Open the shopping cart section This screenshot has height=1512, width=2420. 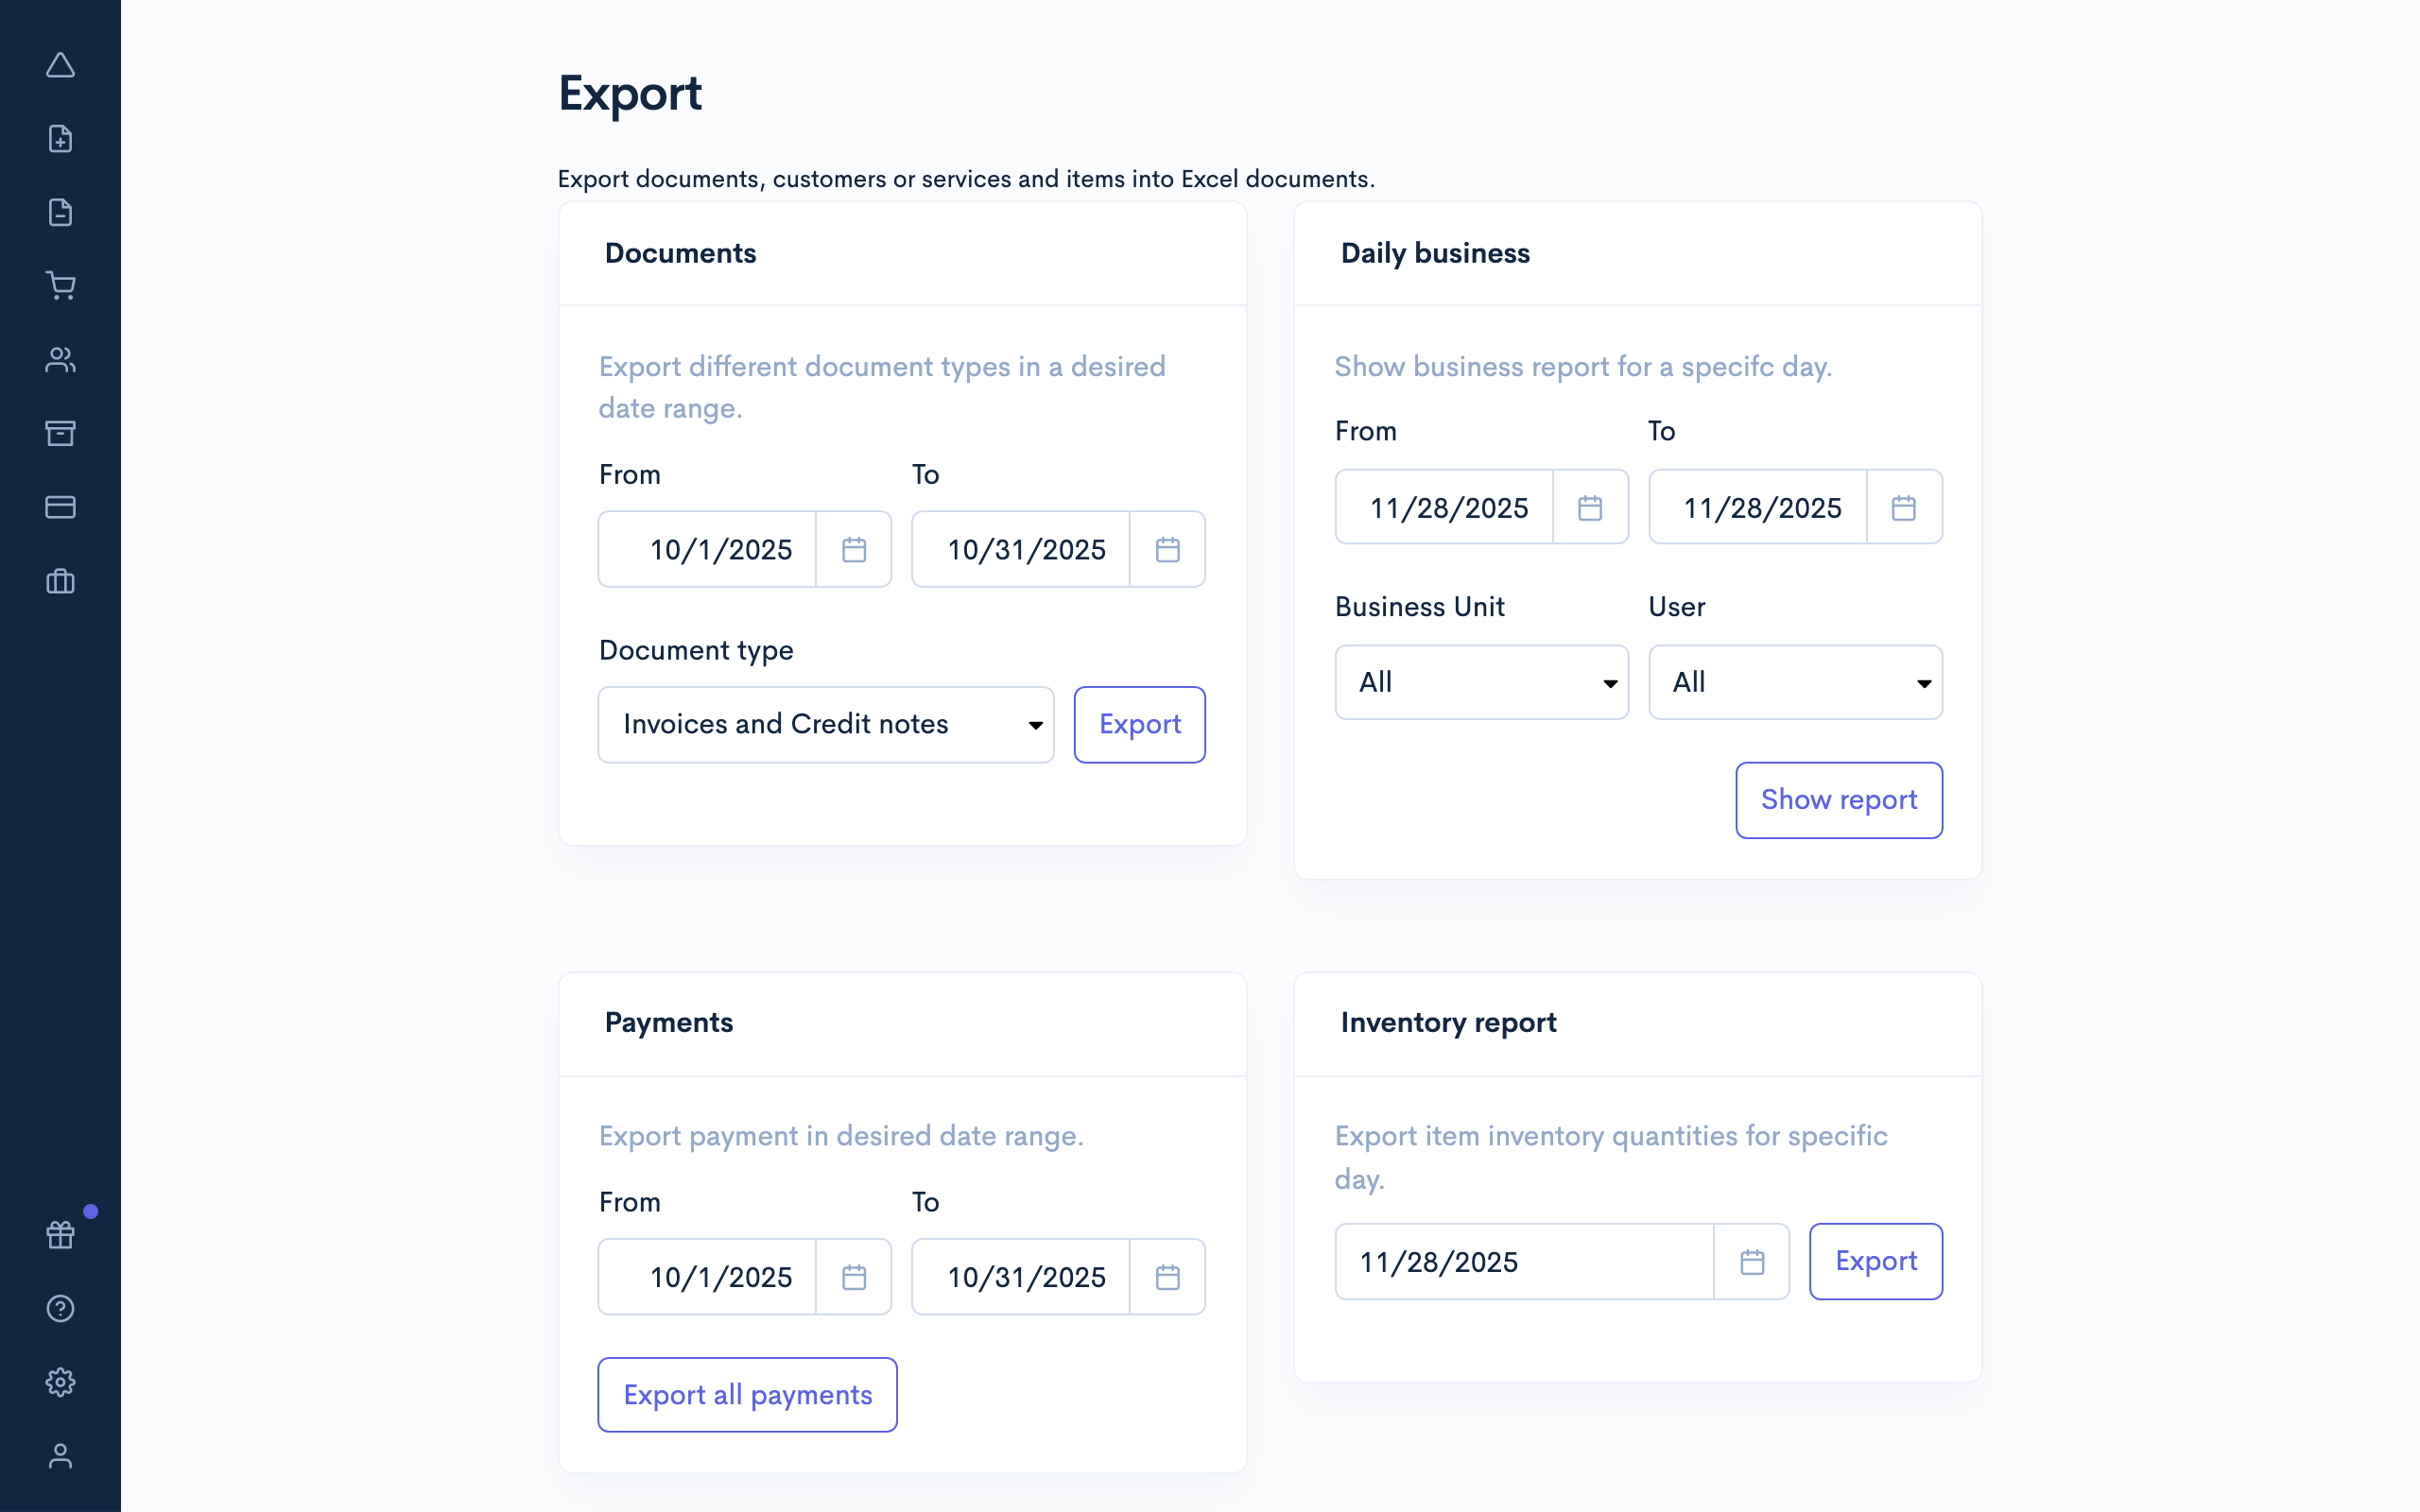click(61, 285)
